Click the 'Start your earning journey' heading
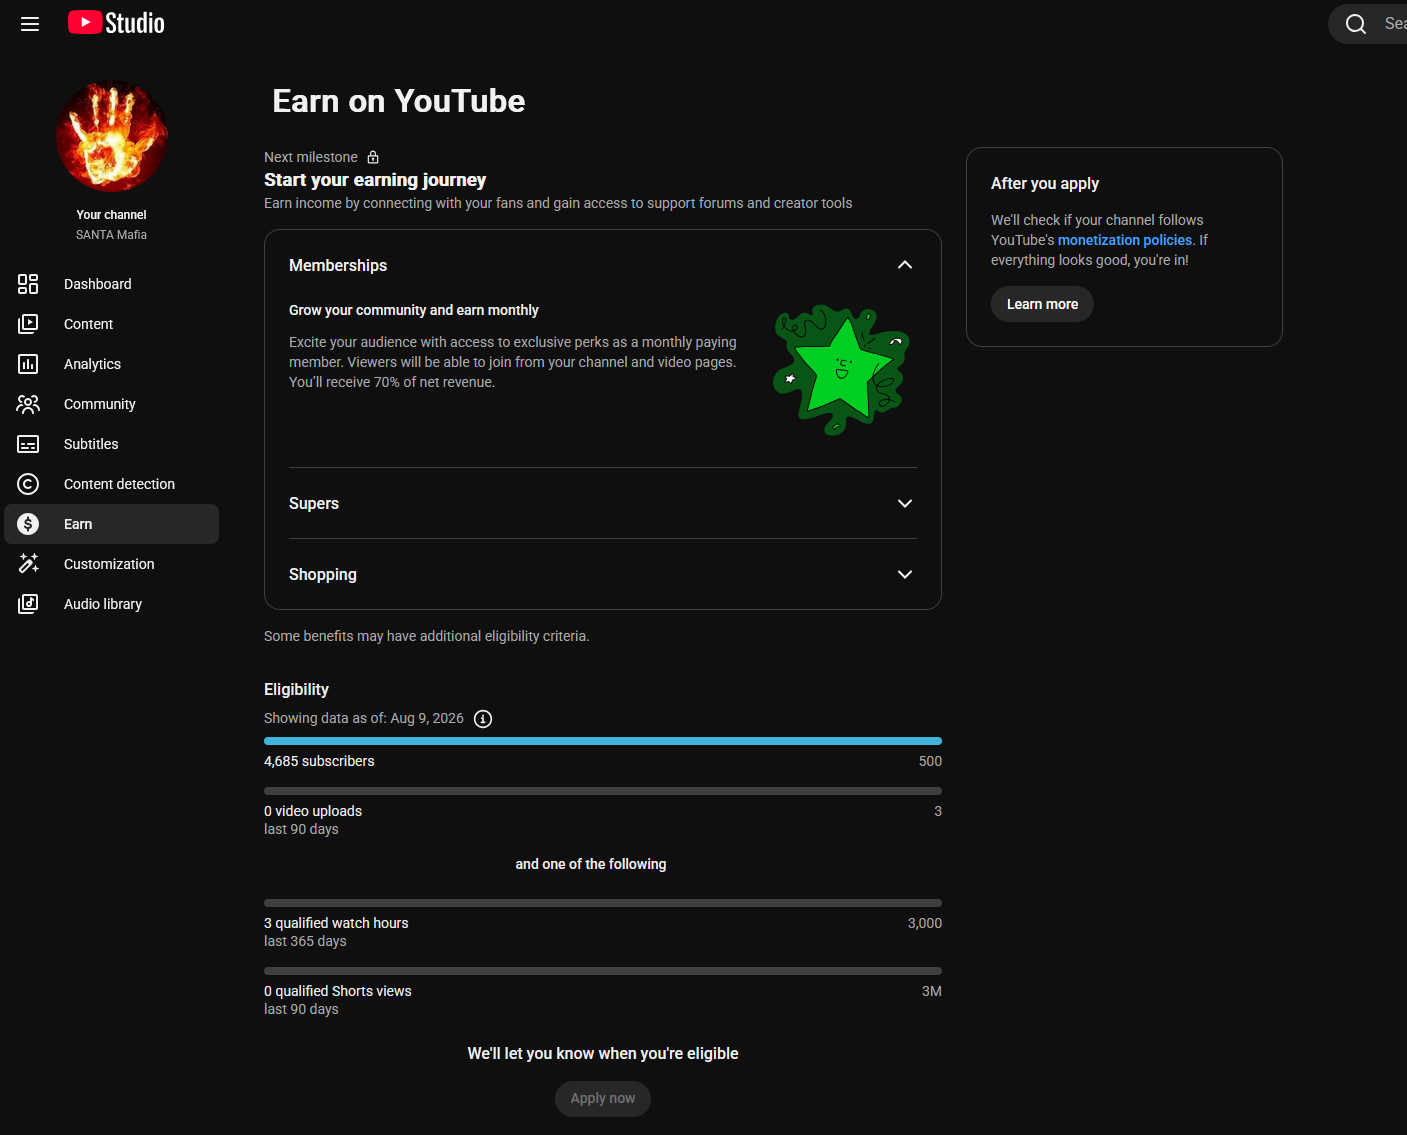 (375, 180)
